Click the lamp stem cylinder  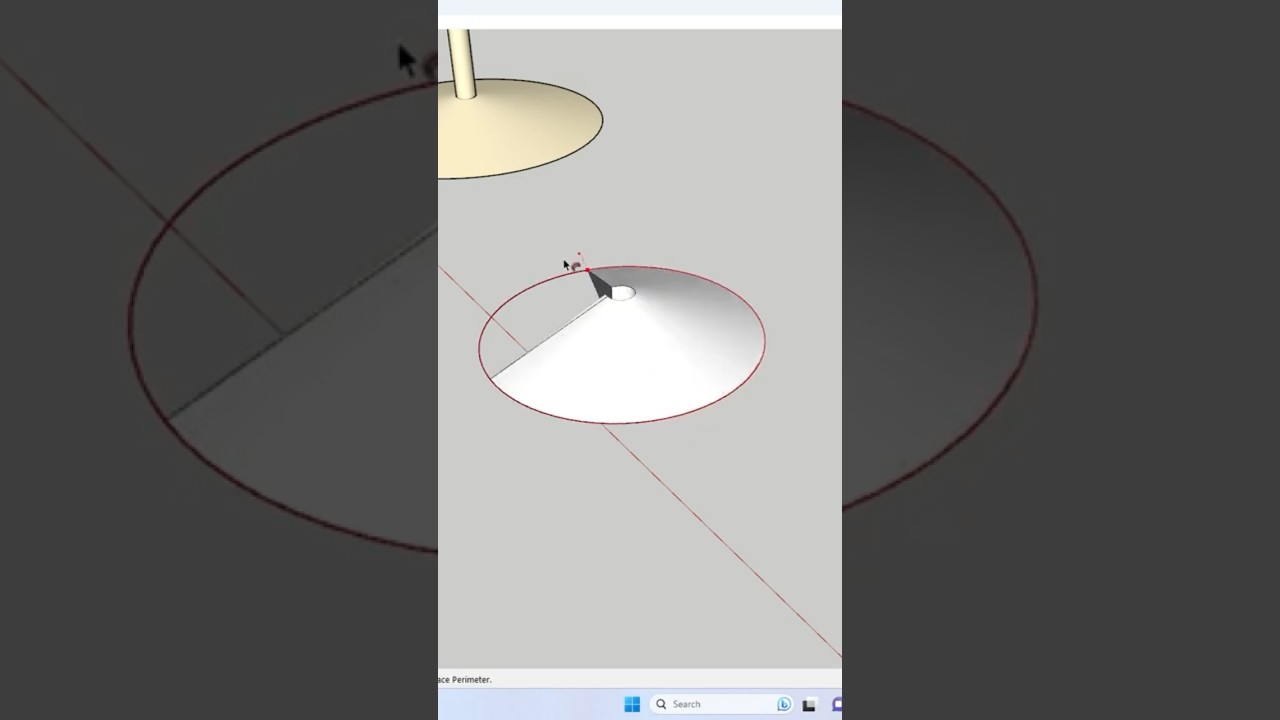pyautogui.click(x=460, y=62)
